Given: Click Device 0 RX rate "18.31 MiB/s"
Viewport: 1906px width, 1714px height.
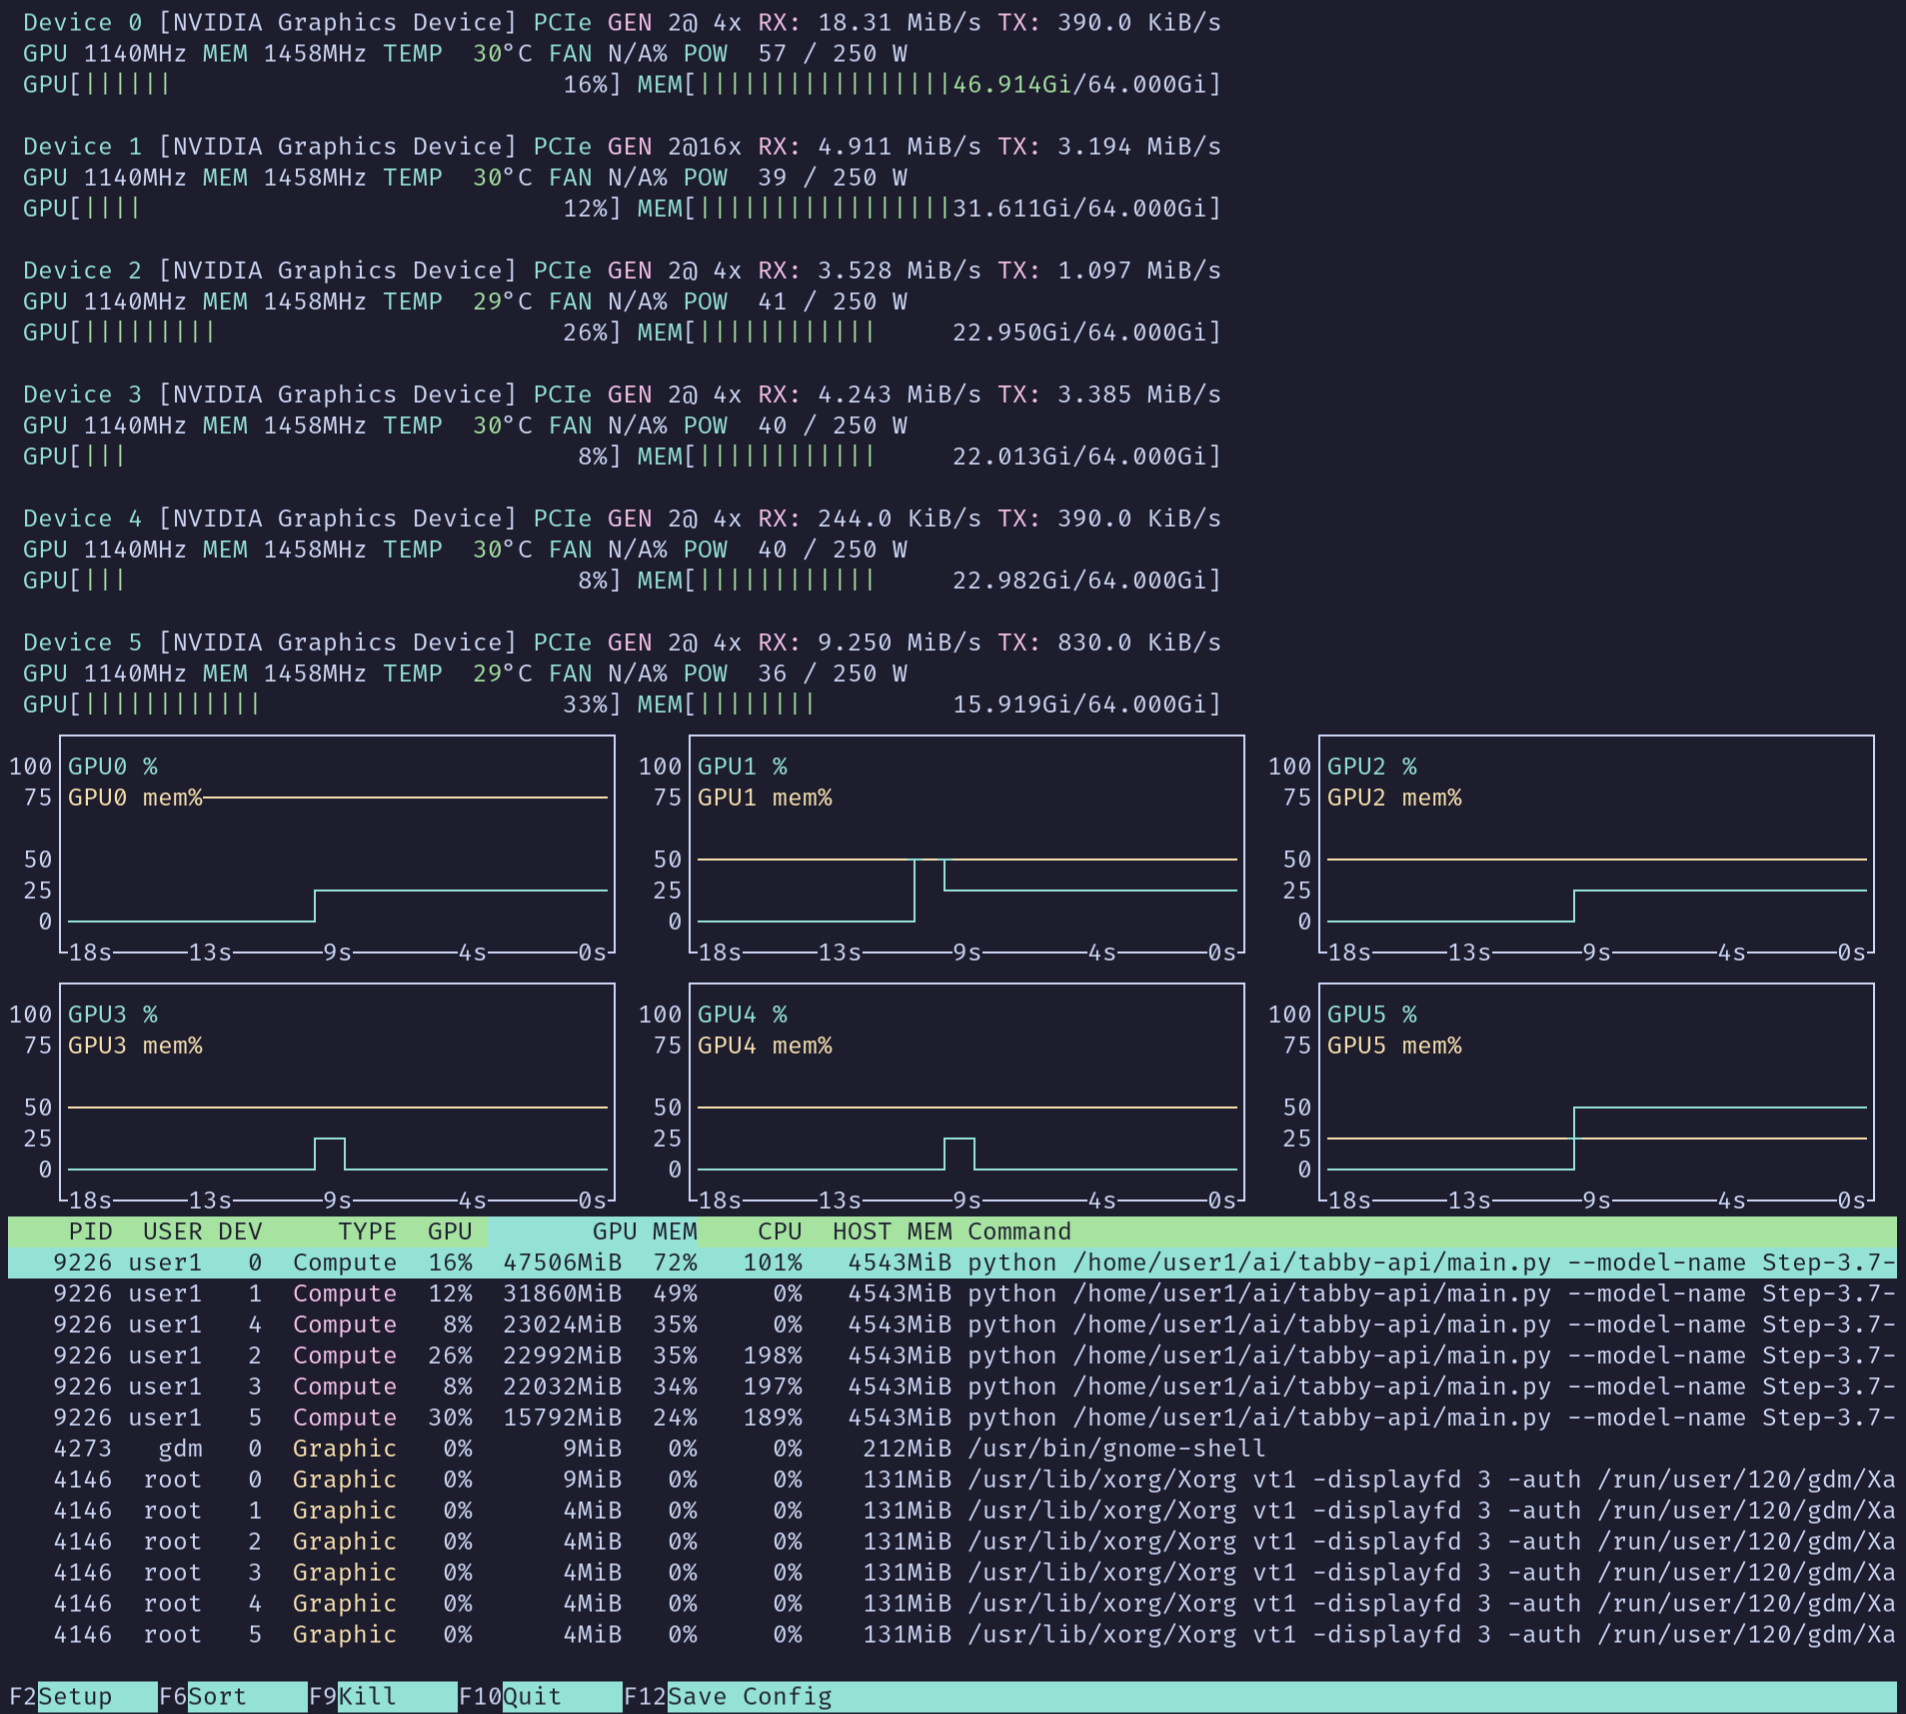Looking at the screenshot, I should [899, 22].
